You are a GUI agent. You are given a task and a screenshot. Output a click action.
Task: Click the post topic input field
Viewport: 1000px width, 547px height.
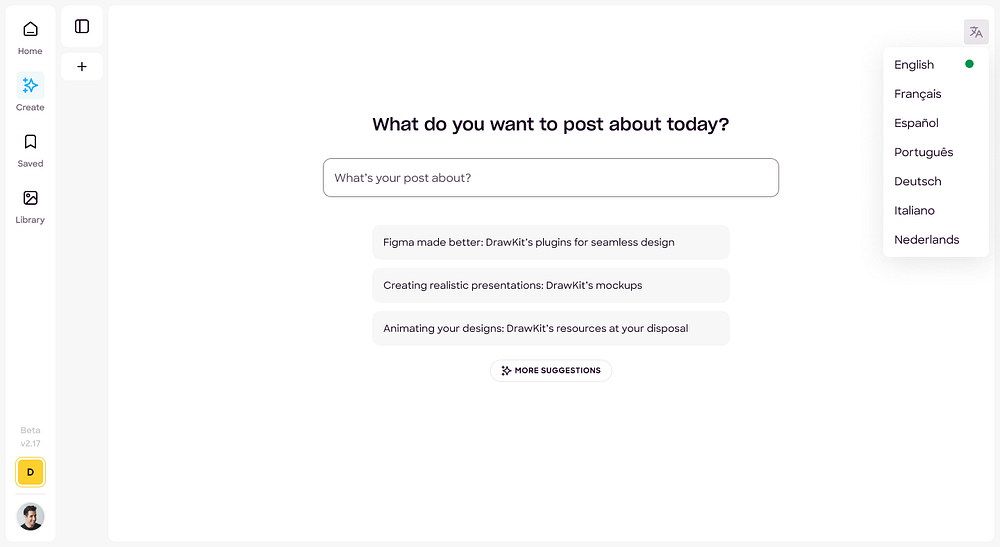pyautogui.click(x=550, y=178)
